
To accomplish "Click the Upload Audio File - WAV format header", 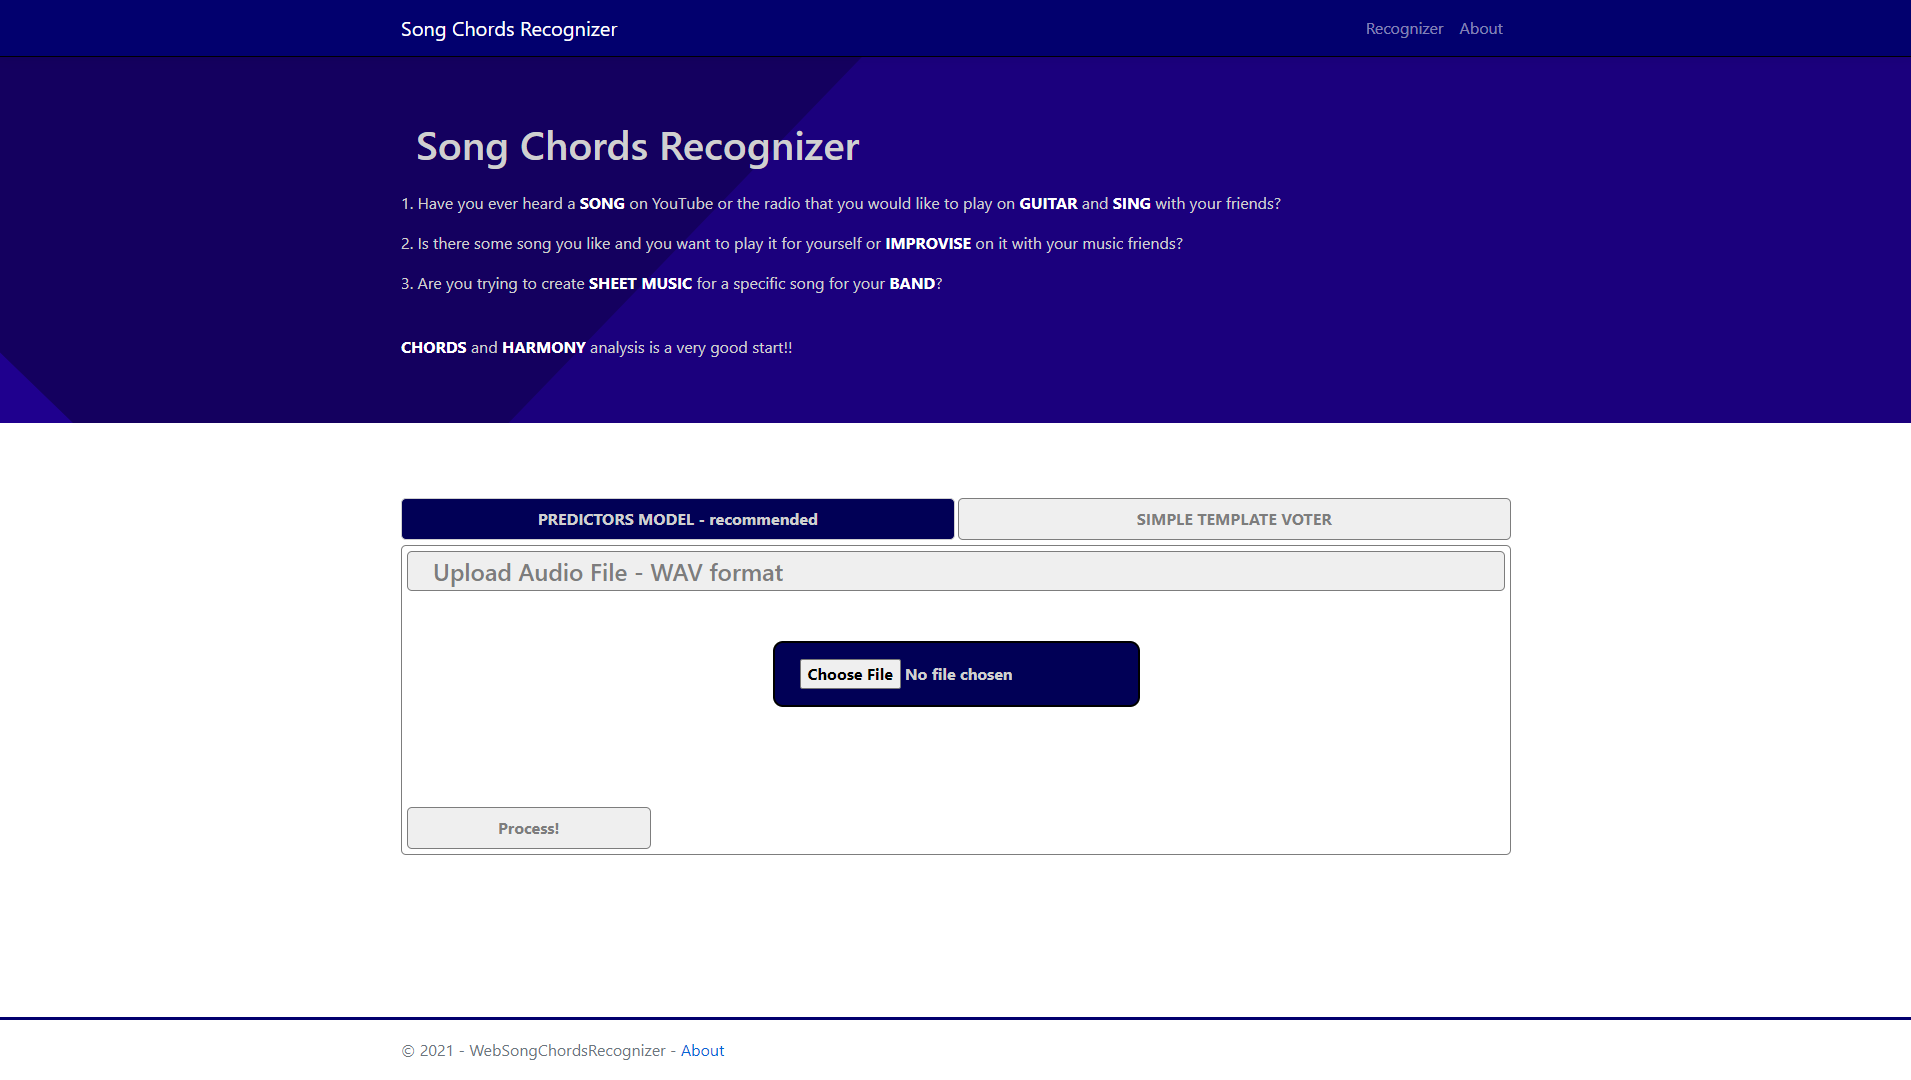I will click(956, 572).
